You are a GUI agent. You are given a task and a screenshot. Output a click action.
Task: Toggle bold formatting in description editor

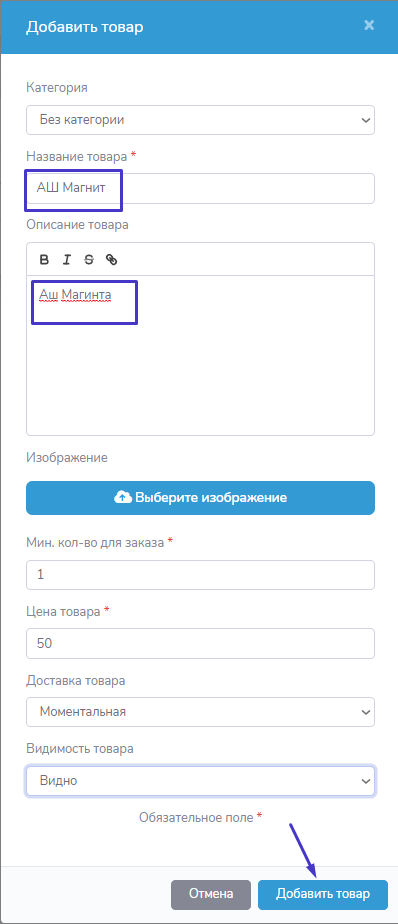click(44, 259)
